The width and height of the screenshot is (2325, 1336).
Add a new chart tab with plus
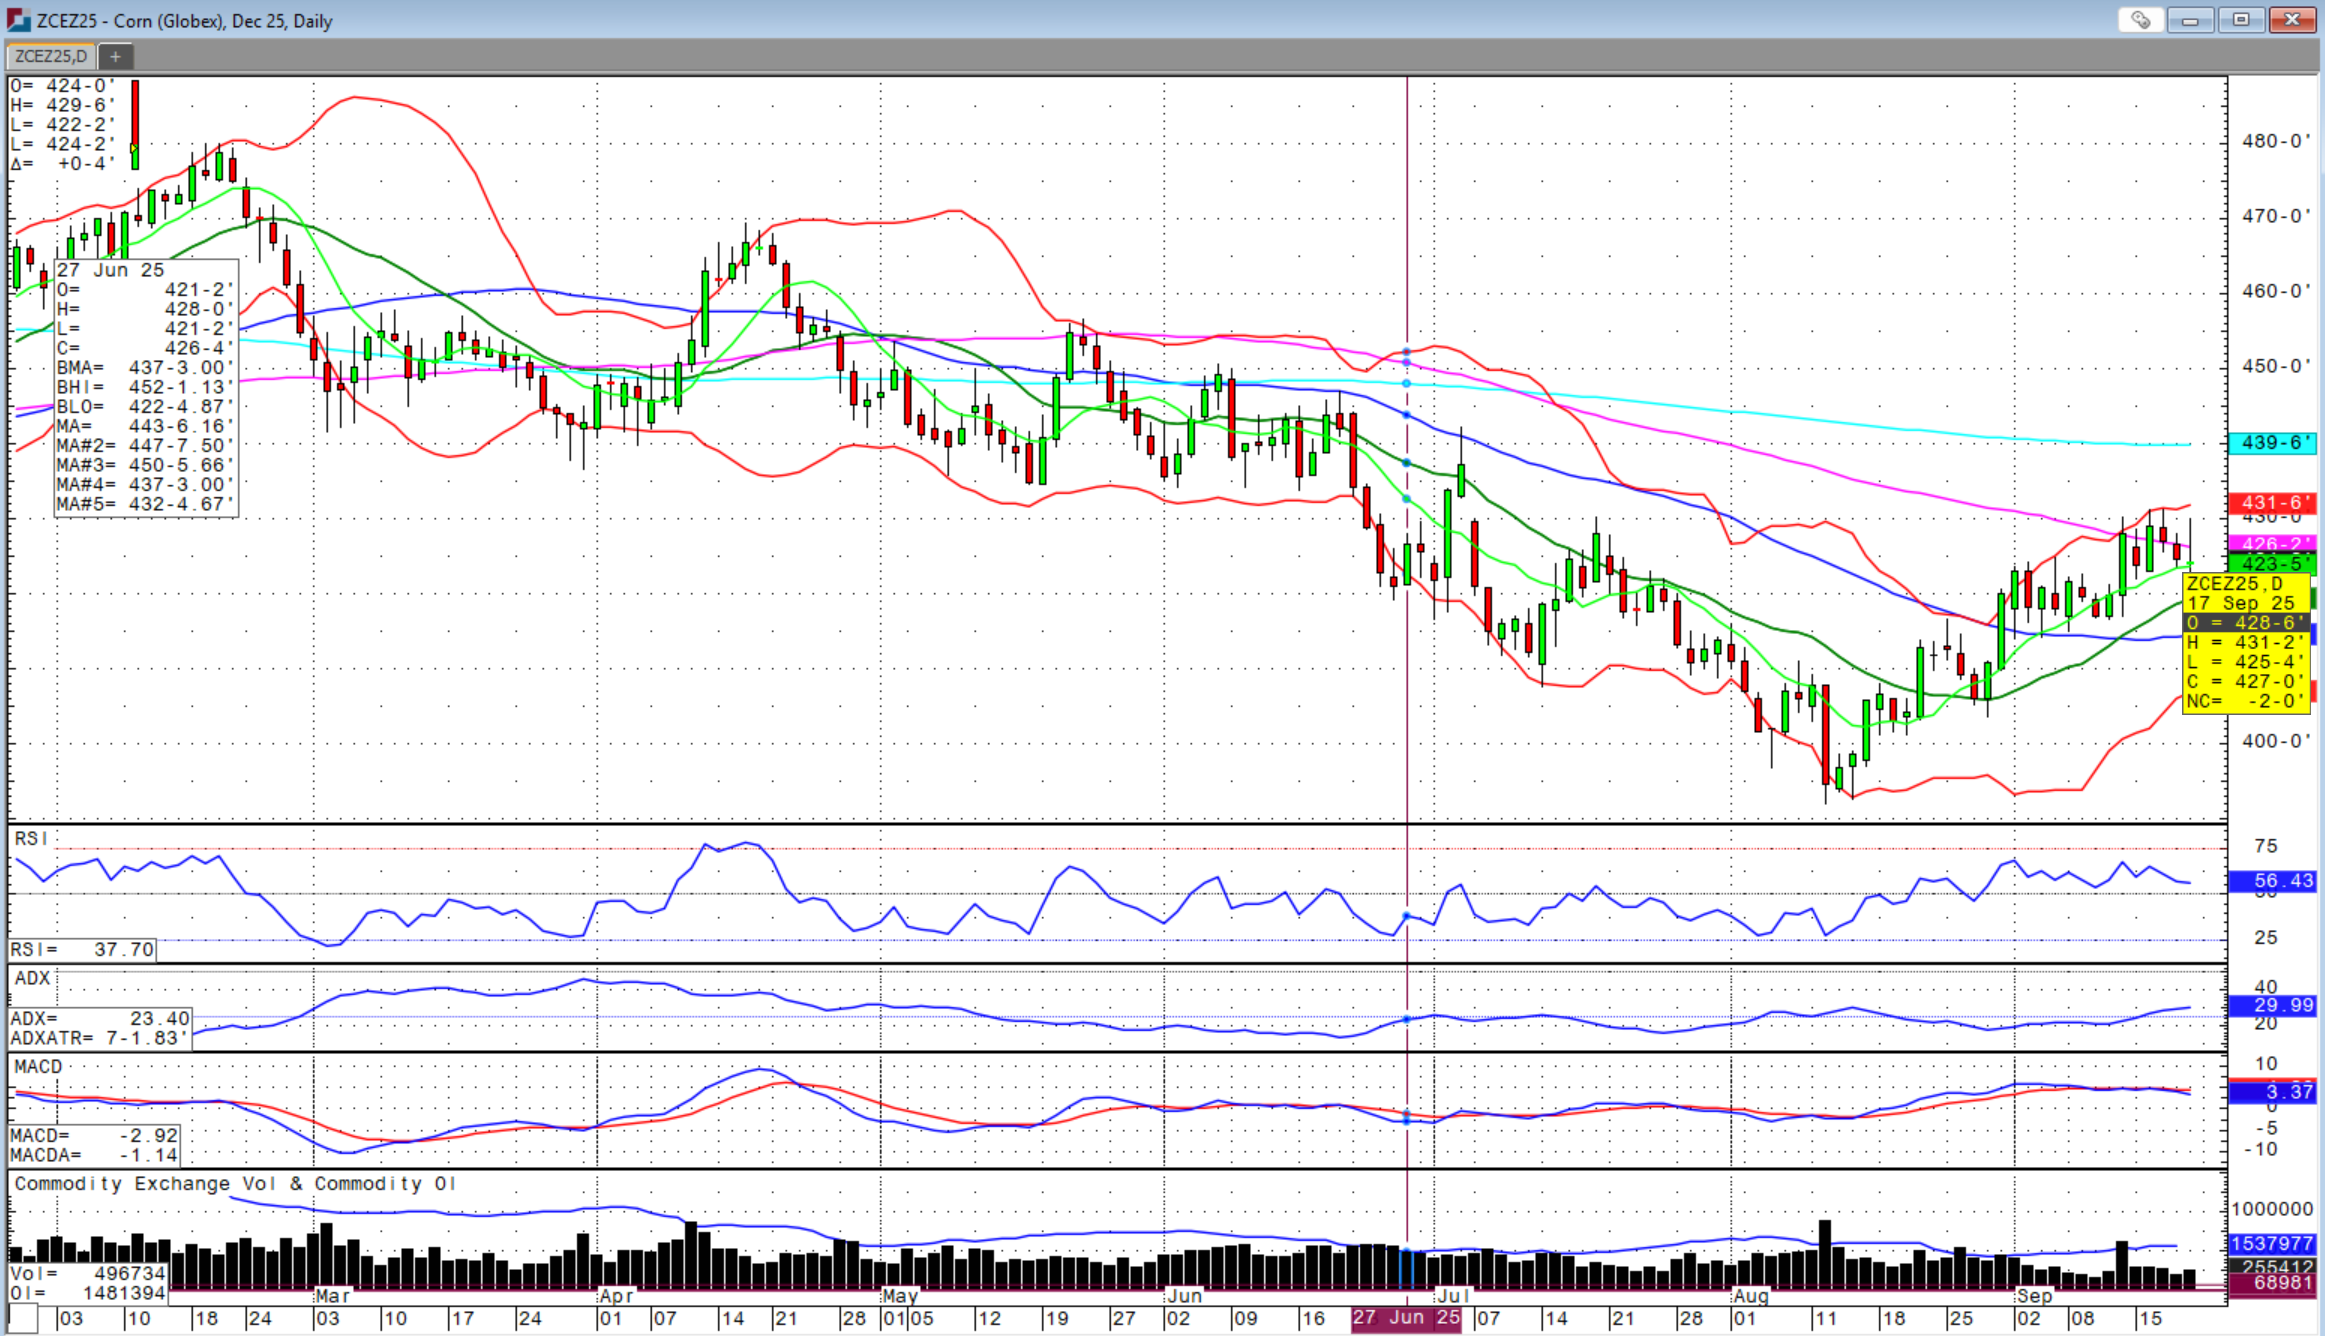[x=115, y=56]
